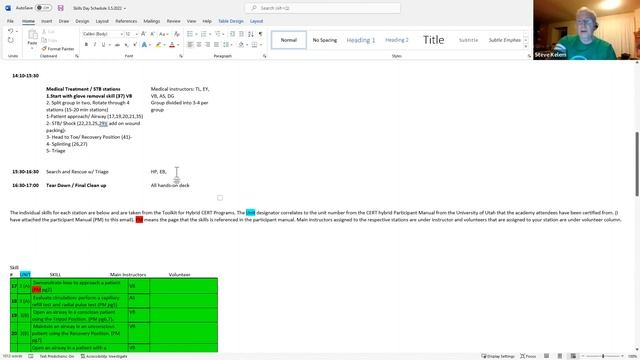Screen dimensions: 640x360
Task: Click the yellow text highlight color button
Action: pyautogui.click(x=158, y=44)
